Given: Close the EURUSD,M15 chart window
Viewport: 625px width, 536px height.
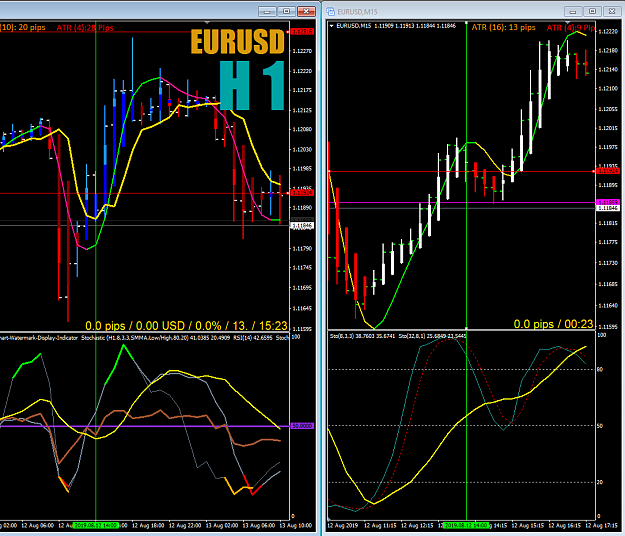Looking at the screenshot, I should point(612,12).
